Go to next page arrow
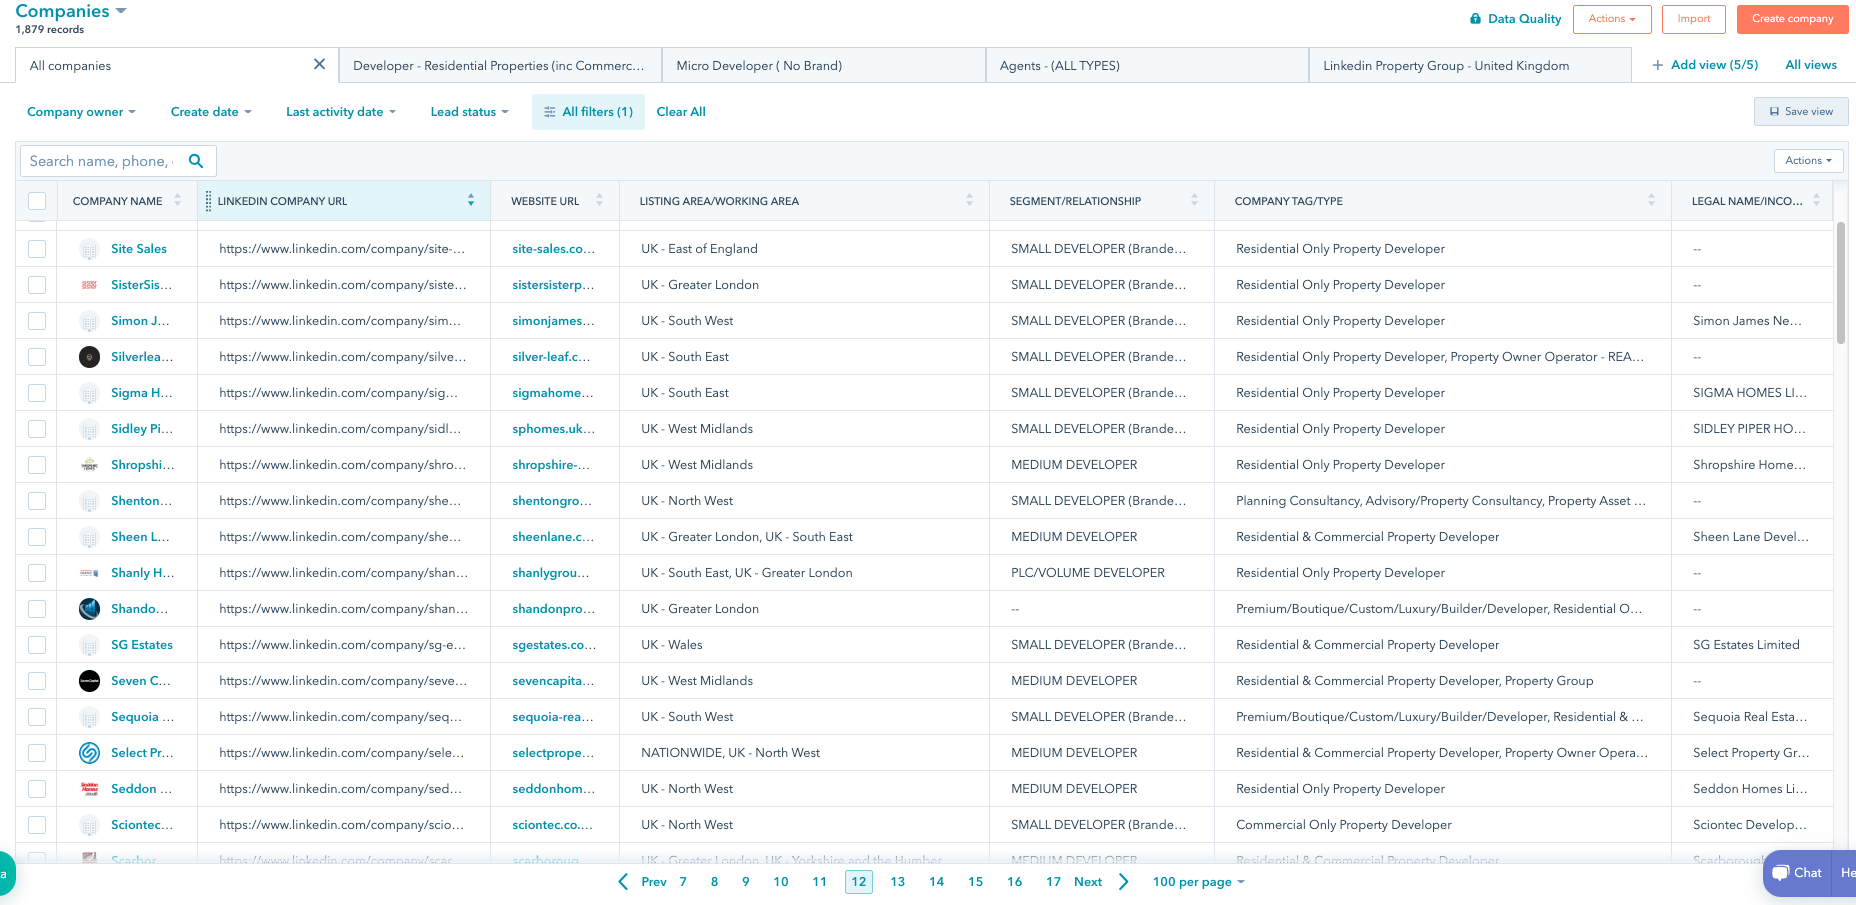 [x=1124, y=882]
